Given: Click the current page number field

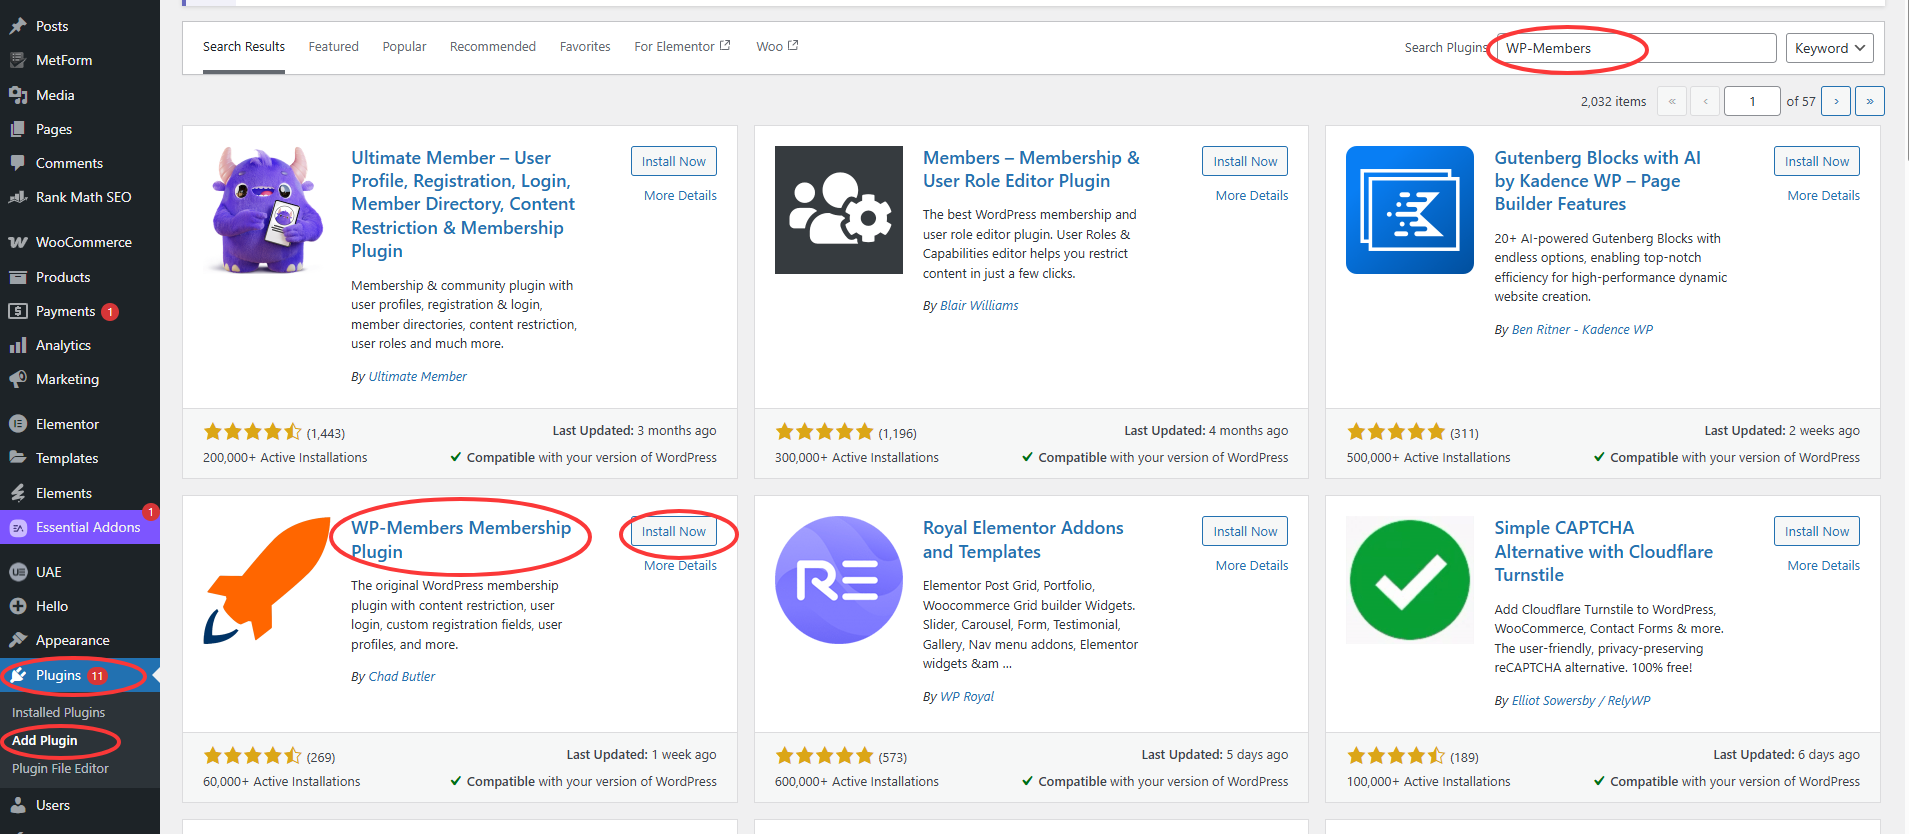Looking at the screenshot, I should click(x=1751, y=101).
